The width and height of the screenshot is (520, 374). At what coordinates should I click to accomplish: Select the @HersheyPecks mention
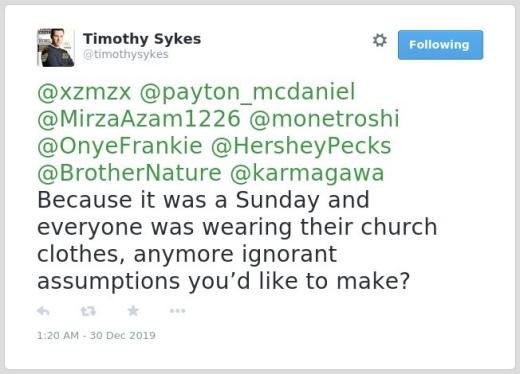click(301, 146)
